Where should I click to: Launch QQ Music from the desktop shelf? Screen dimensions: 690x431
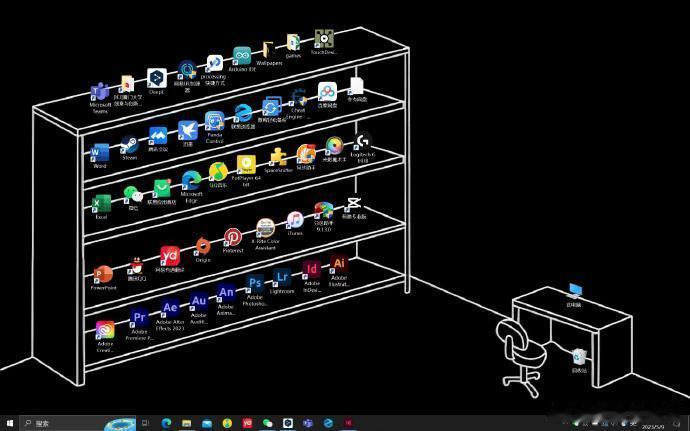coord(218,172)
